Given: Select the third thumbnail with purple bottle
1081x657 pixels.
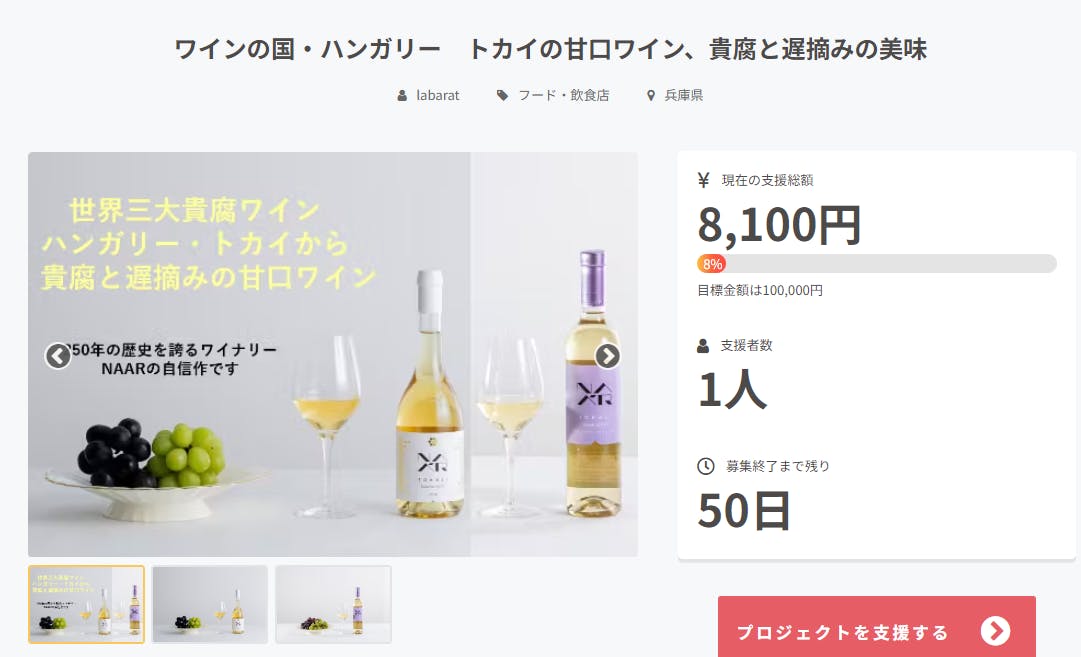Looking at the screenshot, I should coord(333,605).
